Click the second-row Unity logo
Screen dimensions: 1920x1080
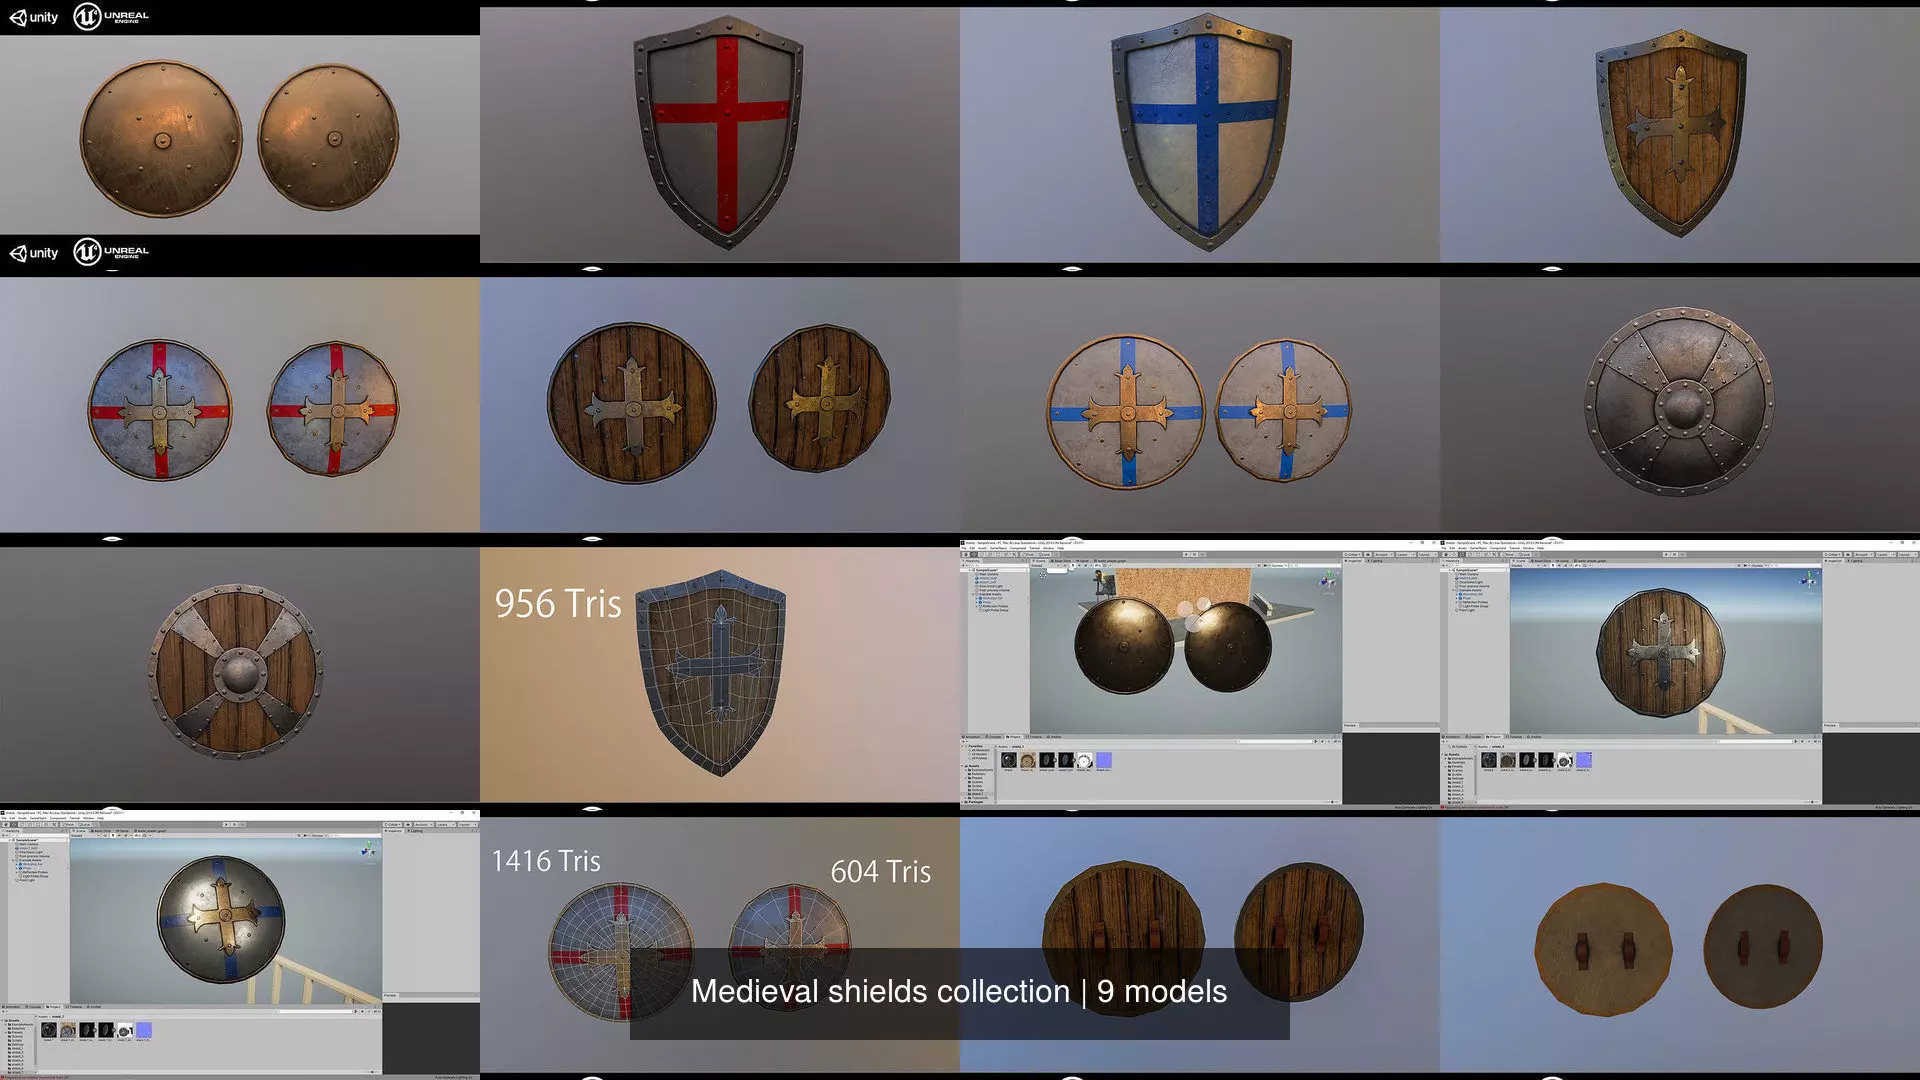point(34,253)
